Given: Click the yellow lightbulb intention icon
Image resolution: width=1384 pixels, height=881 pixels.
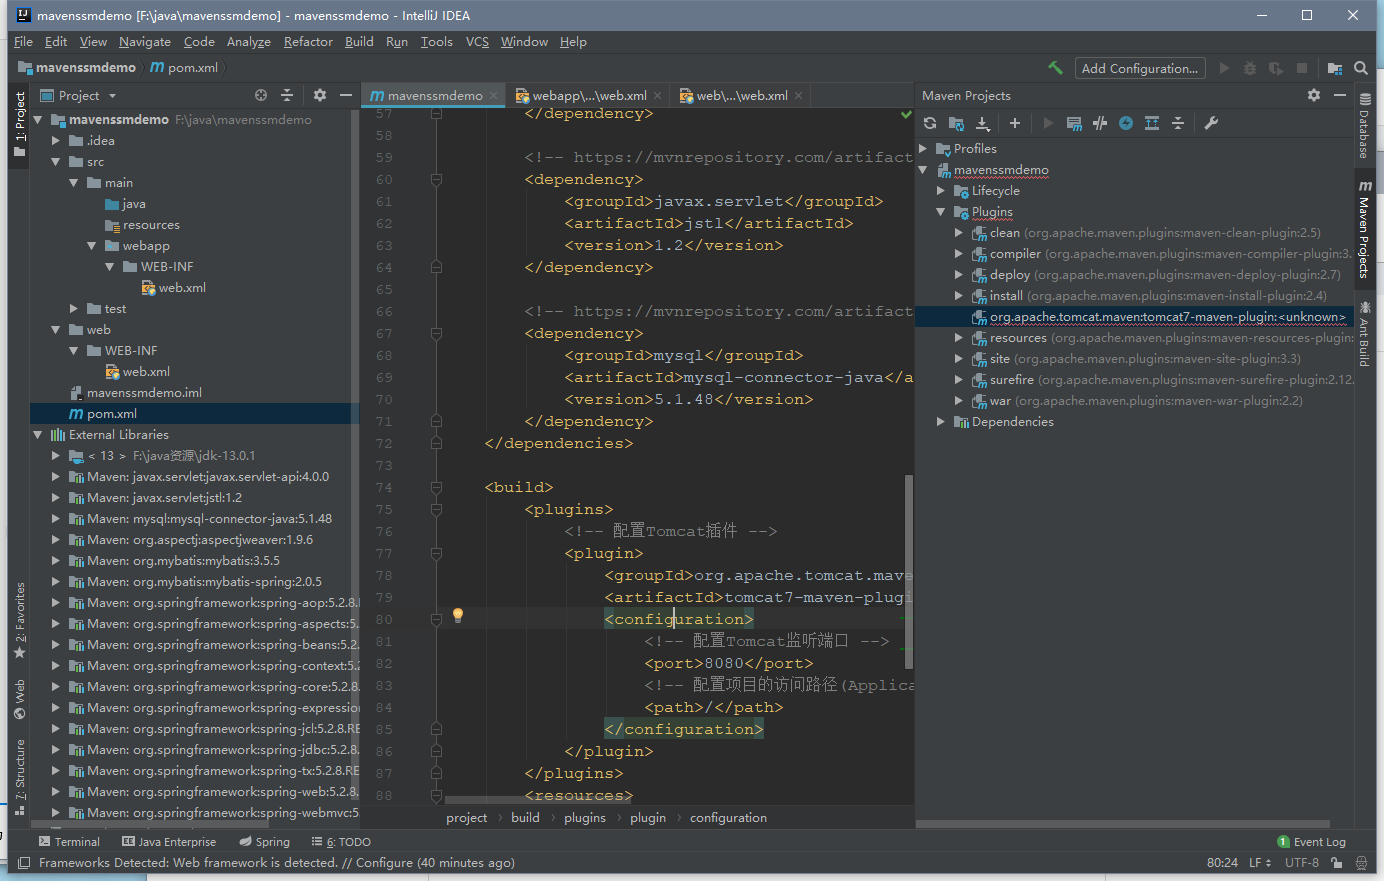Looking at the screenshot, I should point(458,615).
